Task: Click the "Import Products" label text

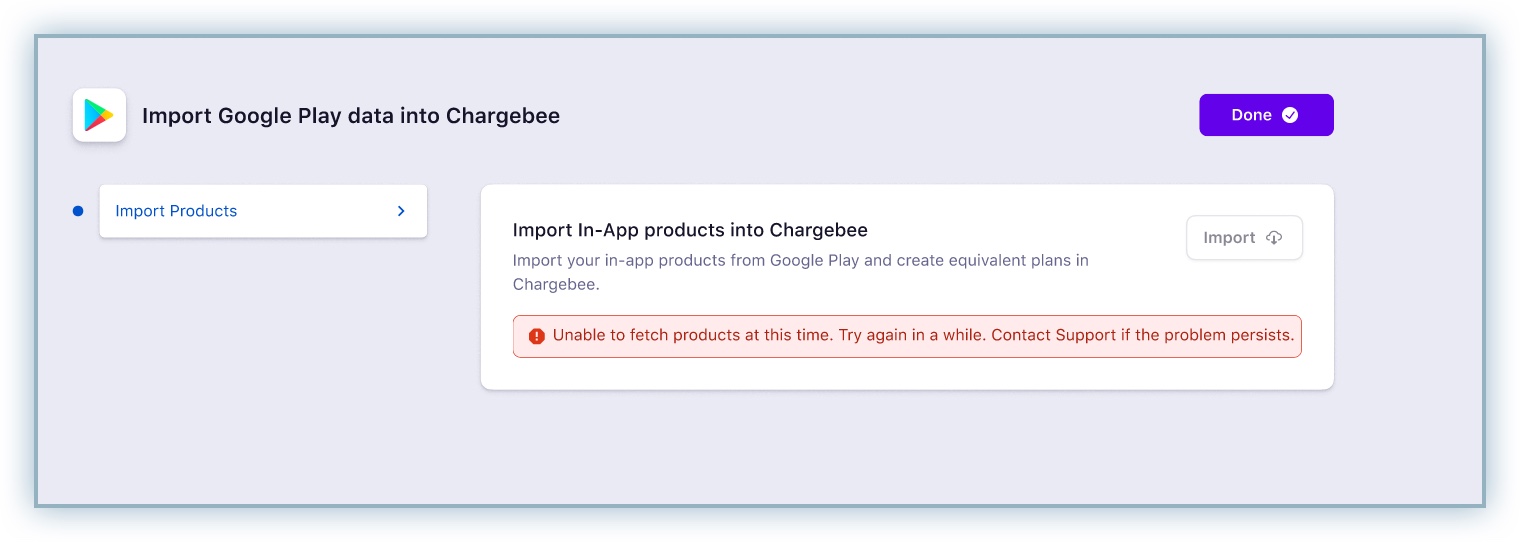Action: point(176,211)
